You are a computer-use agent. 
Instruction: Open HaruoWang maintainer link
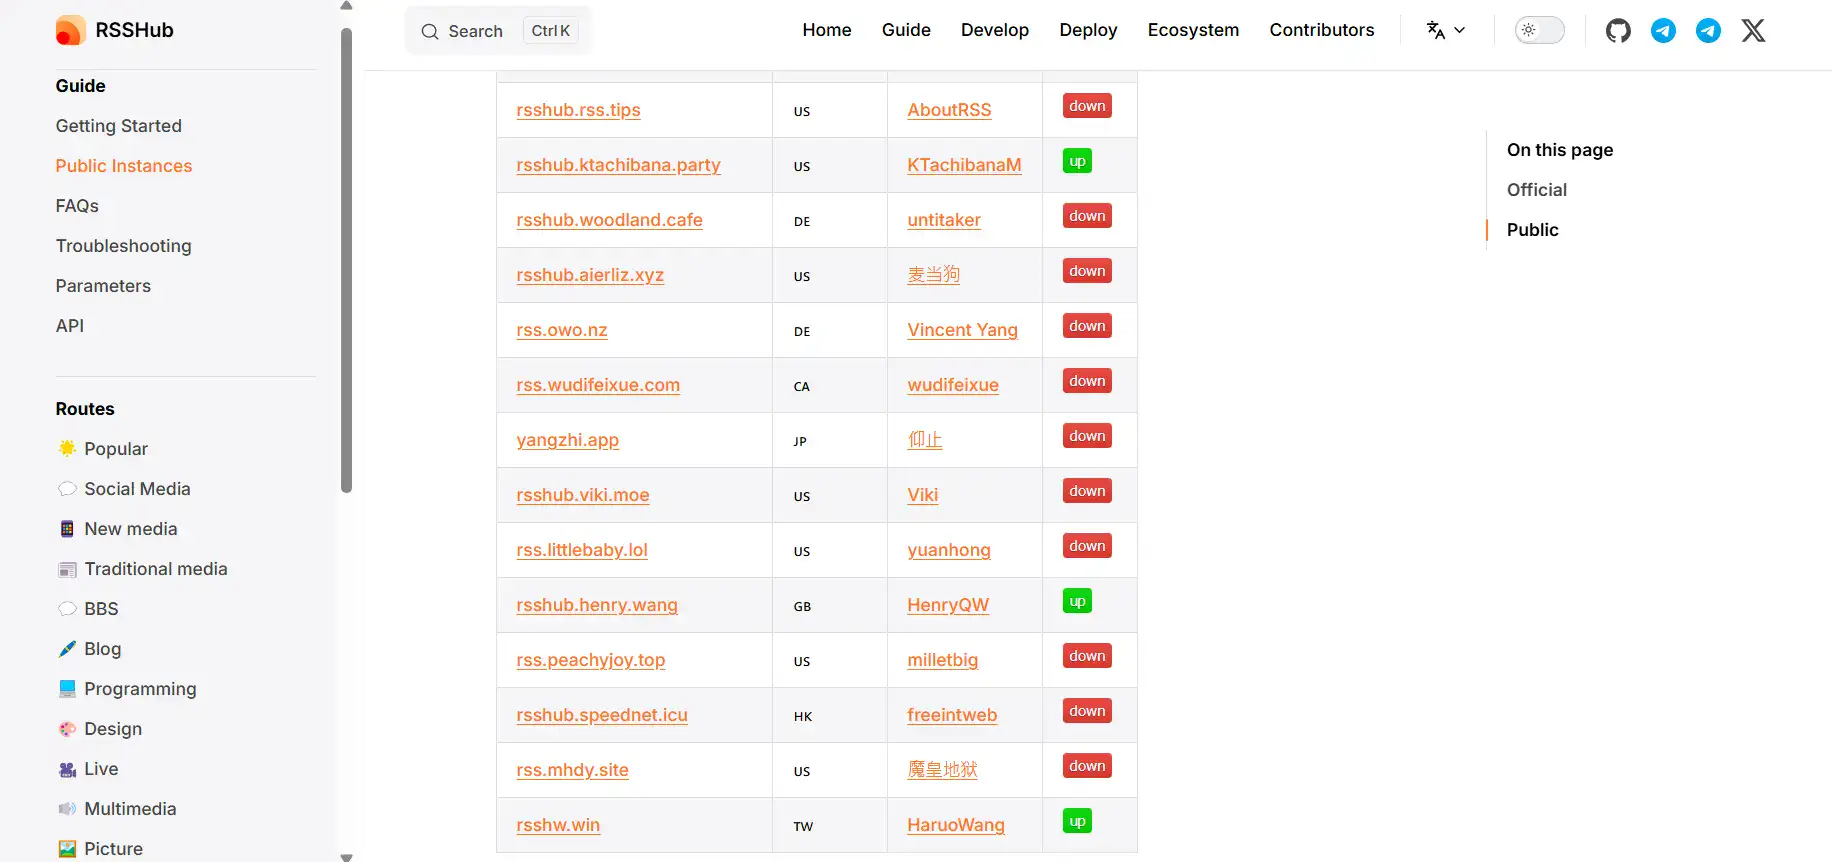(x=956, y=825)
